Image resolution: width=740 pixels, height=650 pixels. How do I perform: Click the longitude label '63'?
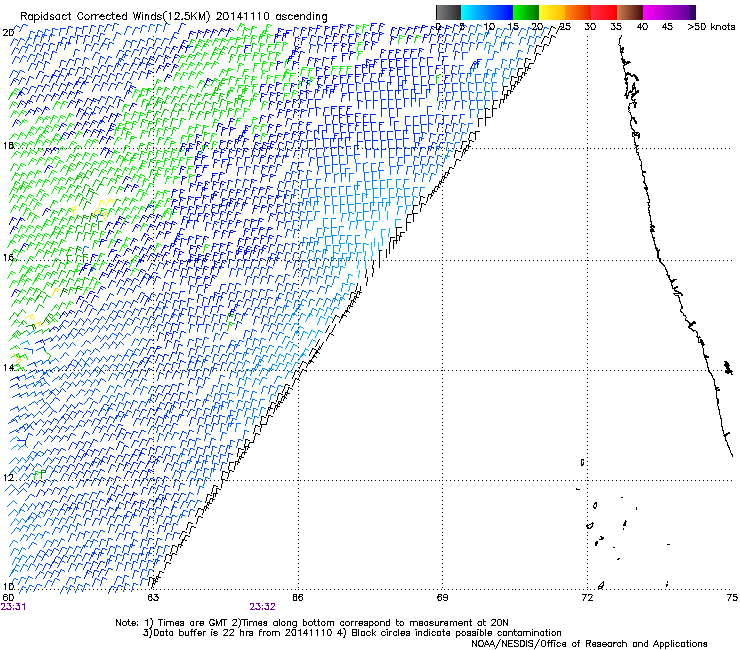coord(153,598)
